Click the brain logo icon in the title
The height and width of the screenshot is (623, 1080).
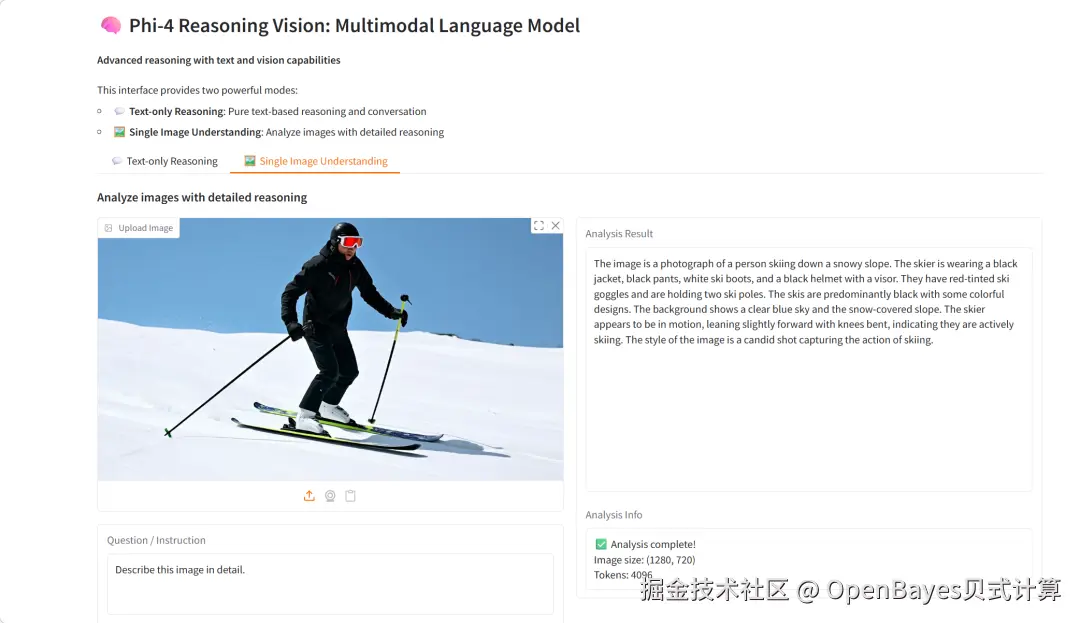(x=111, y=25)
